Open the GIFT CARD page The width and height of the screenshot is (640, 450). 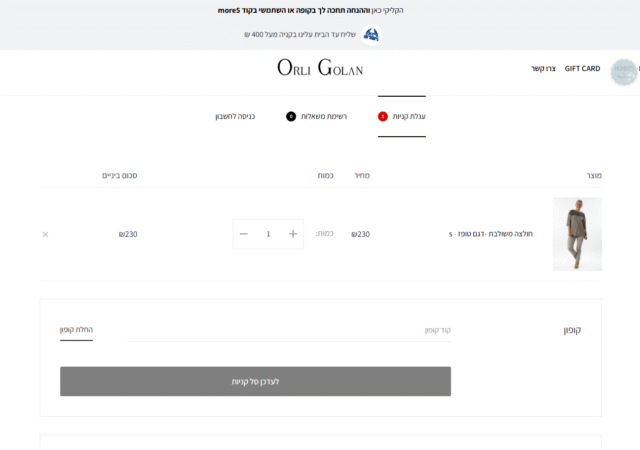point(582,69)
